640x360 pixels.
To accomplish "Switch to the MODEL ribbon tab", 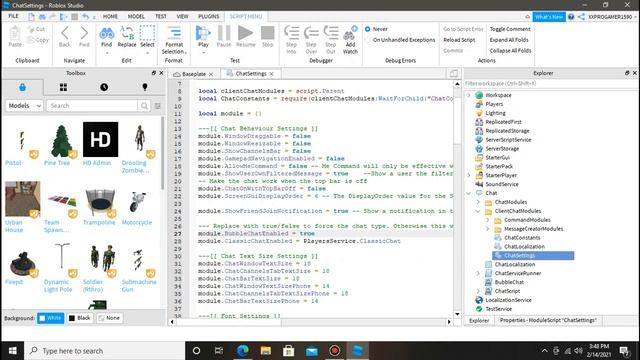I will click(x=136, y=16).
